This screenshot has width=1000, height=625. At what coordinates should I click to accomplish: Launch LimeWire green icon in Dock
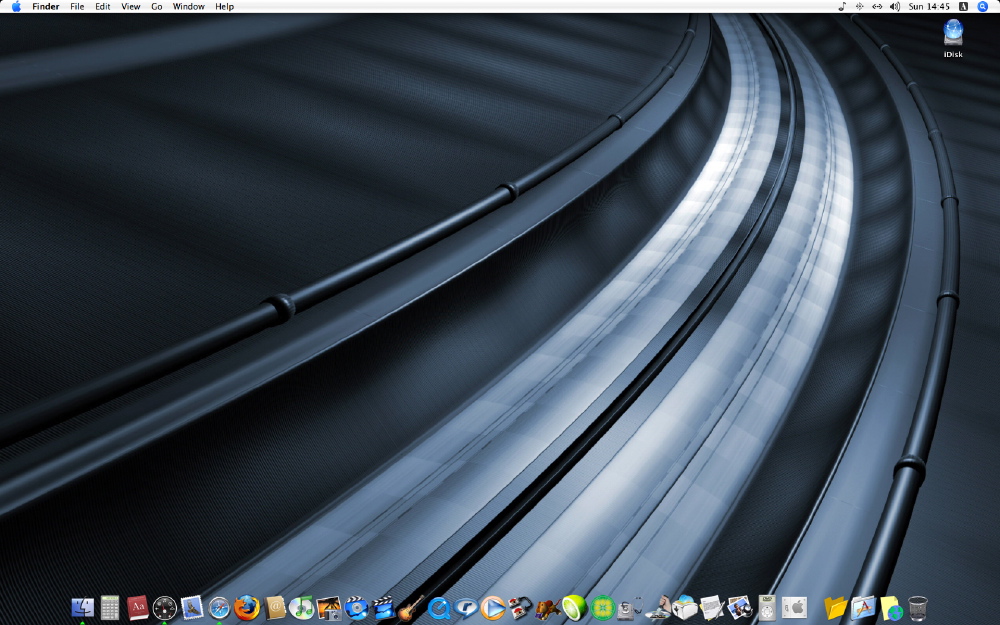pos(574,607)
